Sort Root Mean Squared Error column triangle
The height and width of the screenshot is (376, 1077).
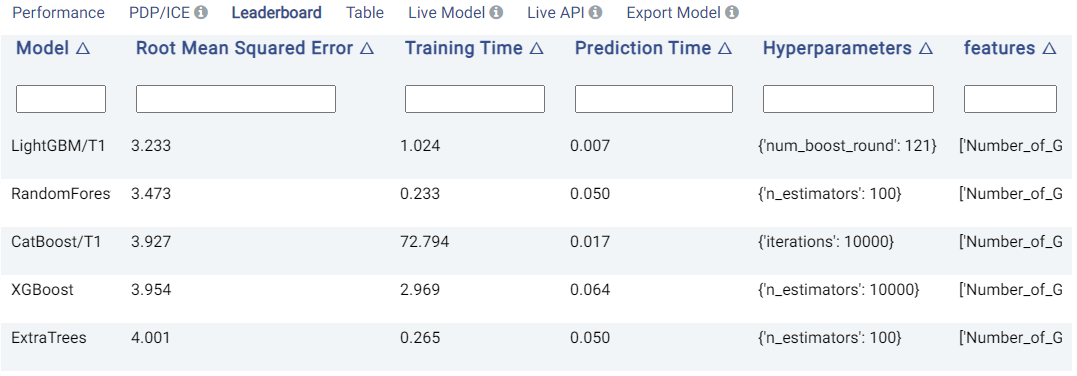tap(367, 49)
